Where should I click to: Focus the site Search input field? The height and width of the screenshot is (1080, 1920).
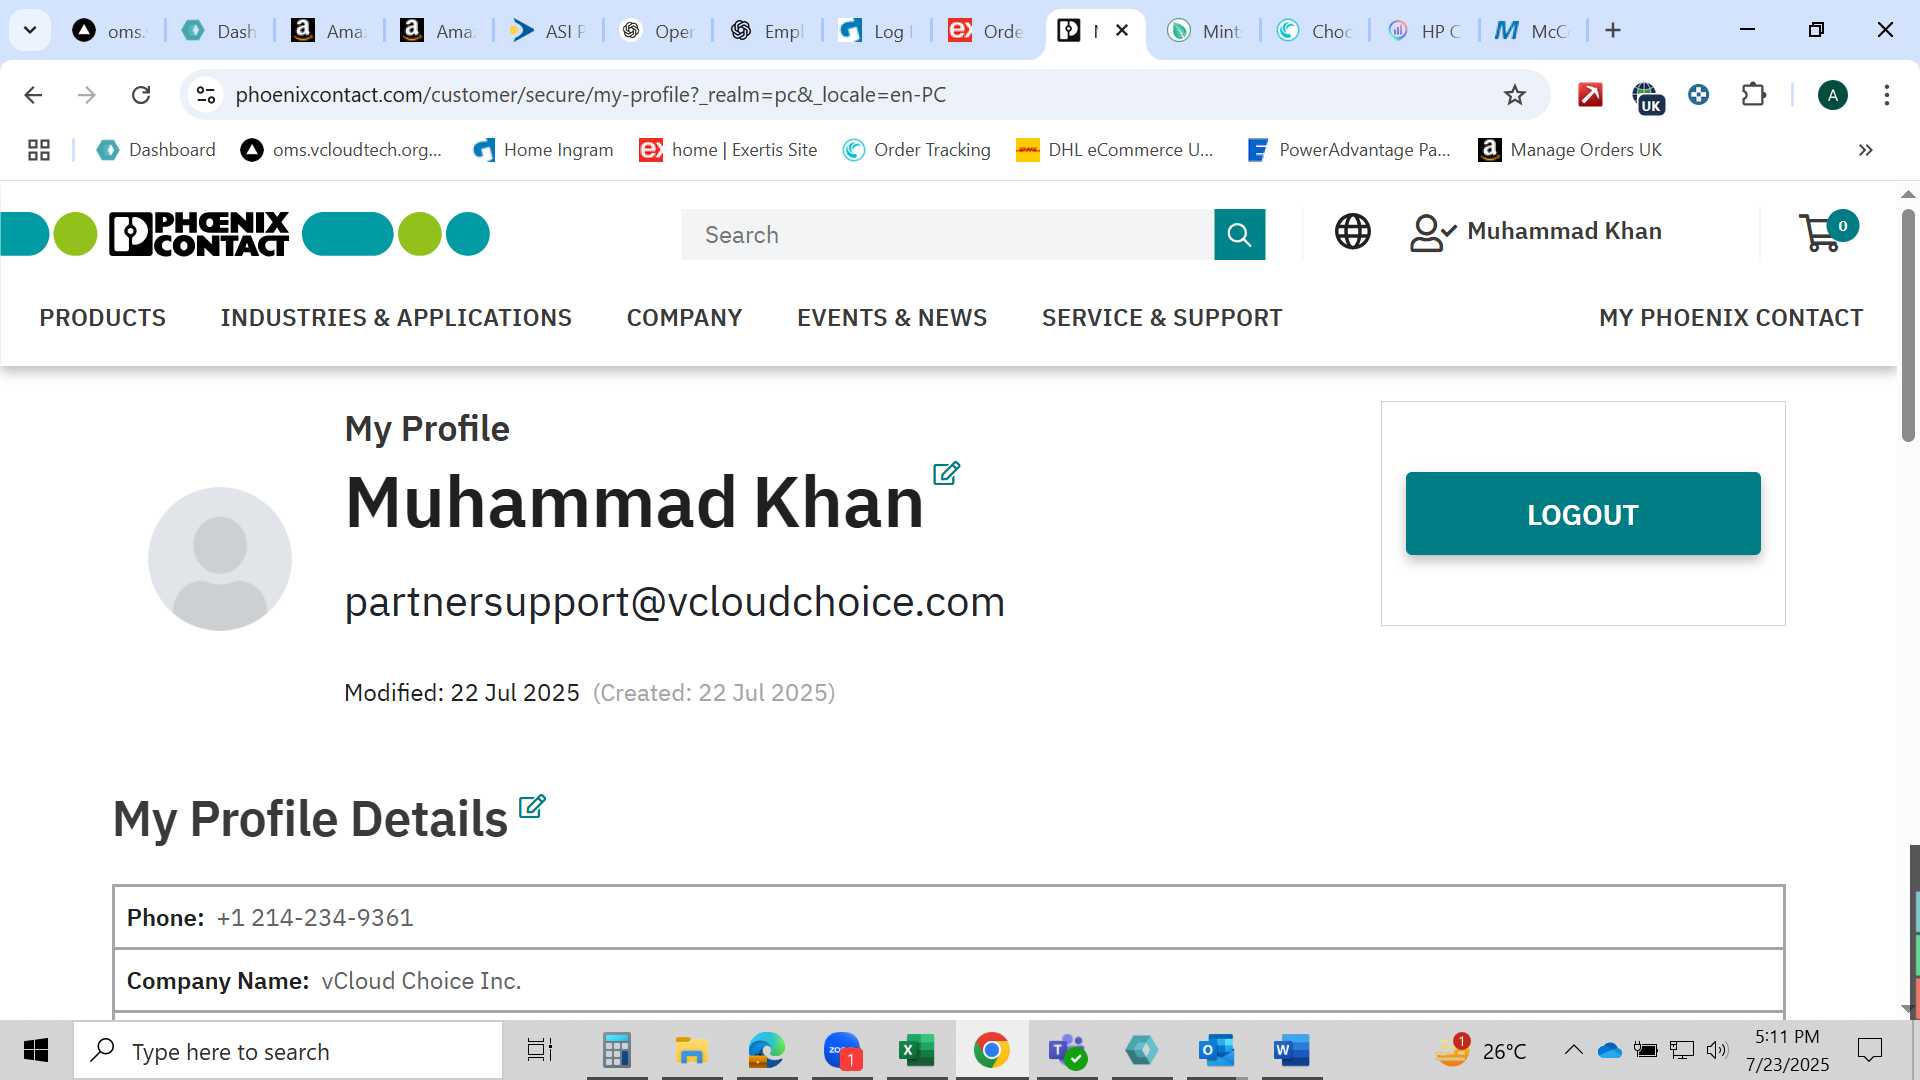tap(948, 234)
